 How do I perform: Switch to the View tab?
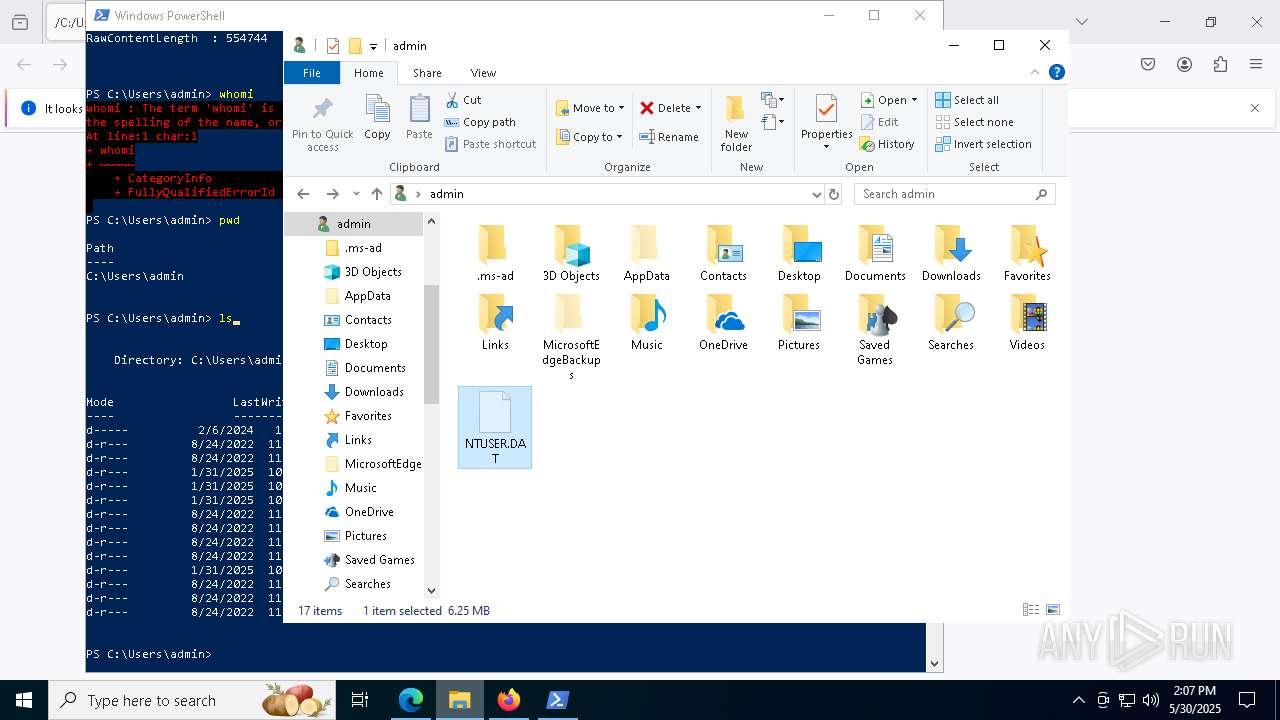tap(483, 73)
